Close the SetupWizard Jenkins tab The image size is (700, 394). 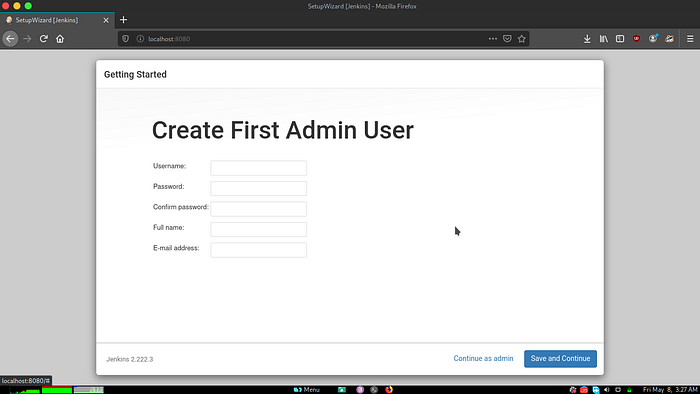pyautogui.click(x=106, y=20)
